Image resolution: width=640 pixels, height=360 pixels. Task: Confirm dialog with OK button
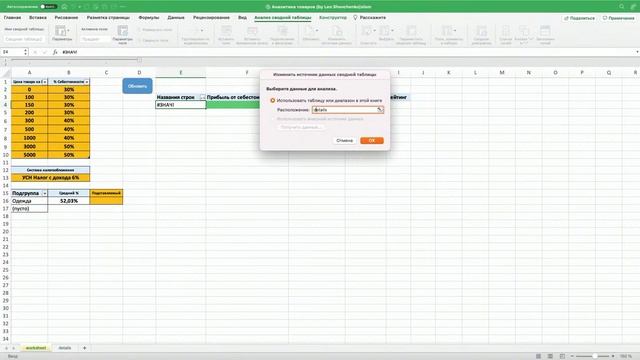pyautogui.click(x=372, y=140)
